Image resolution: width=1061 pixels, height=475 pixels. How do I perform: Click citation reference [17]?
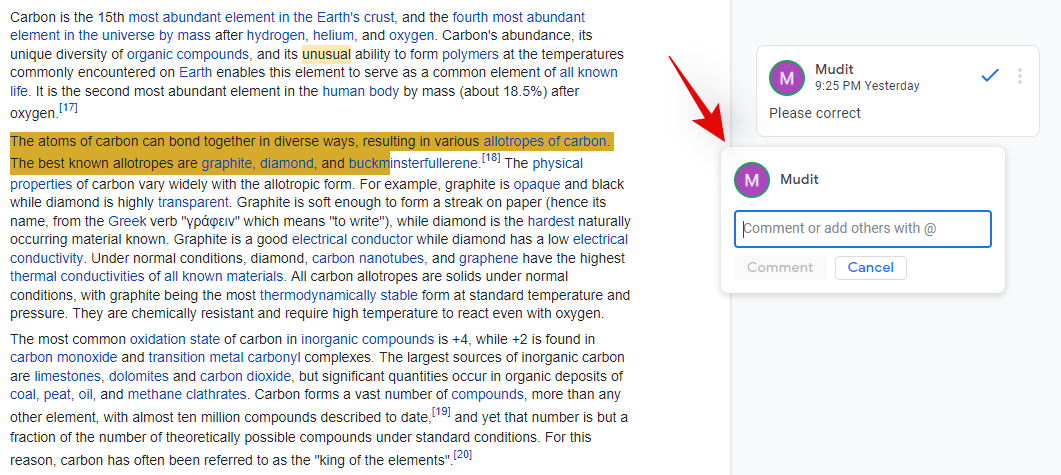(68, 107)
